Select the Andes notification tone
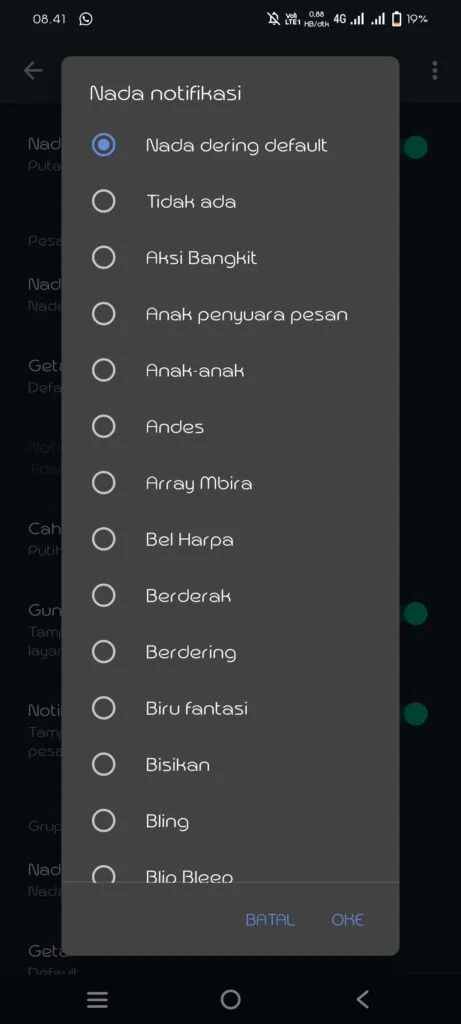 point(230,426)
